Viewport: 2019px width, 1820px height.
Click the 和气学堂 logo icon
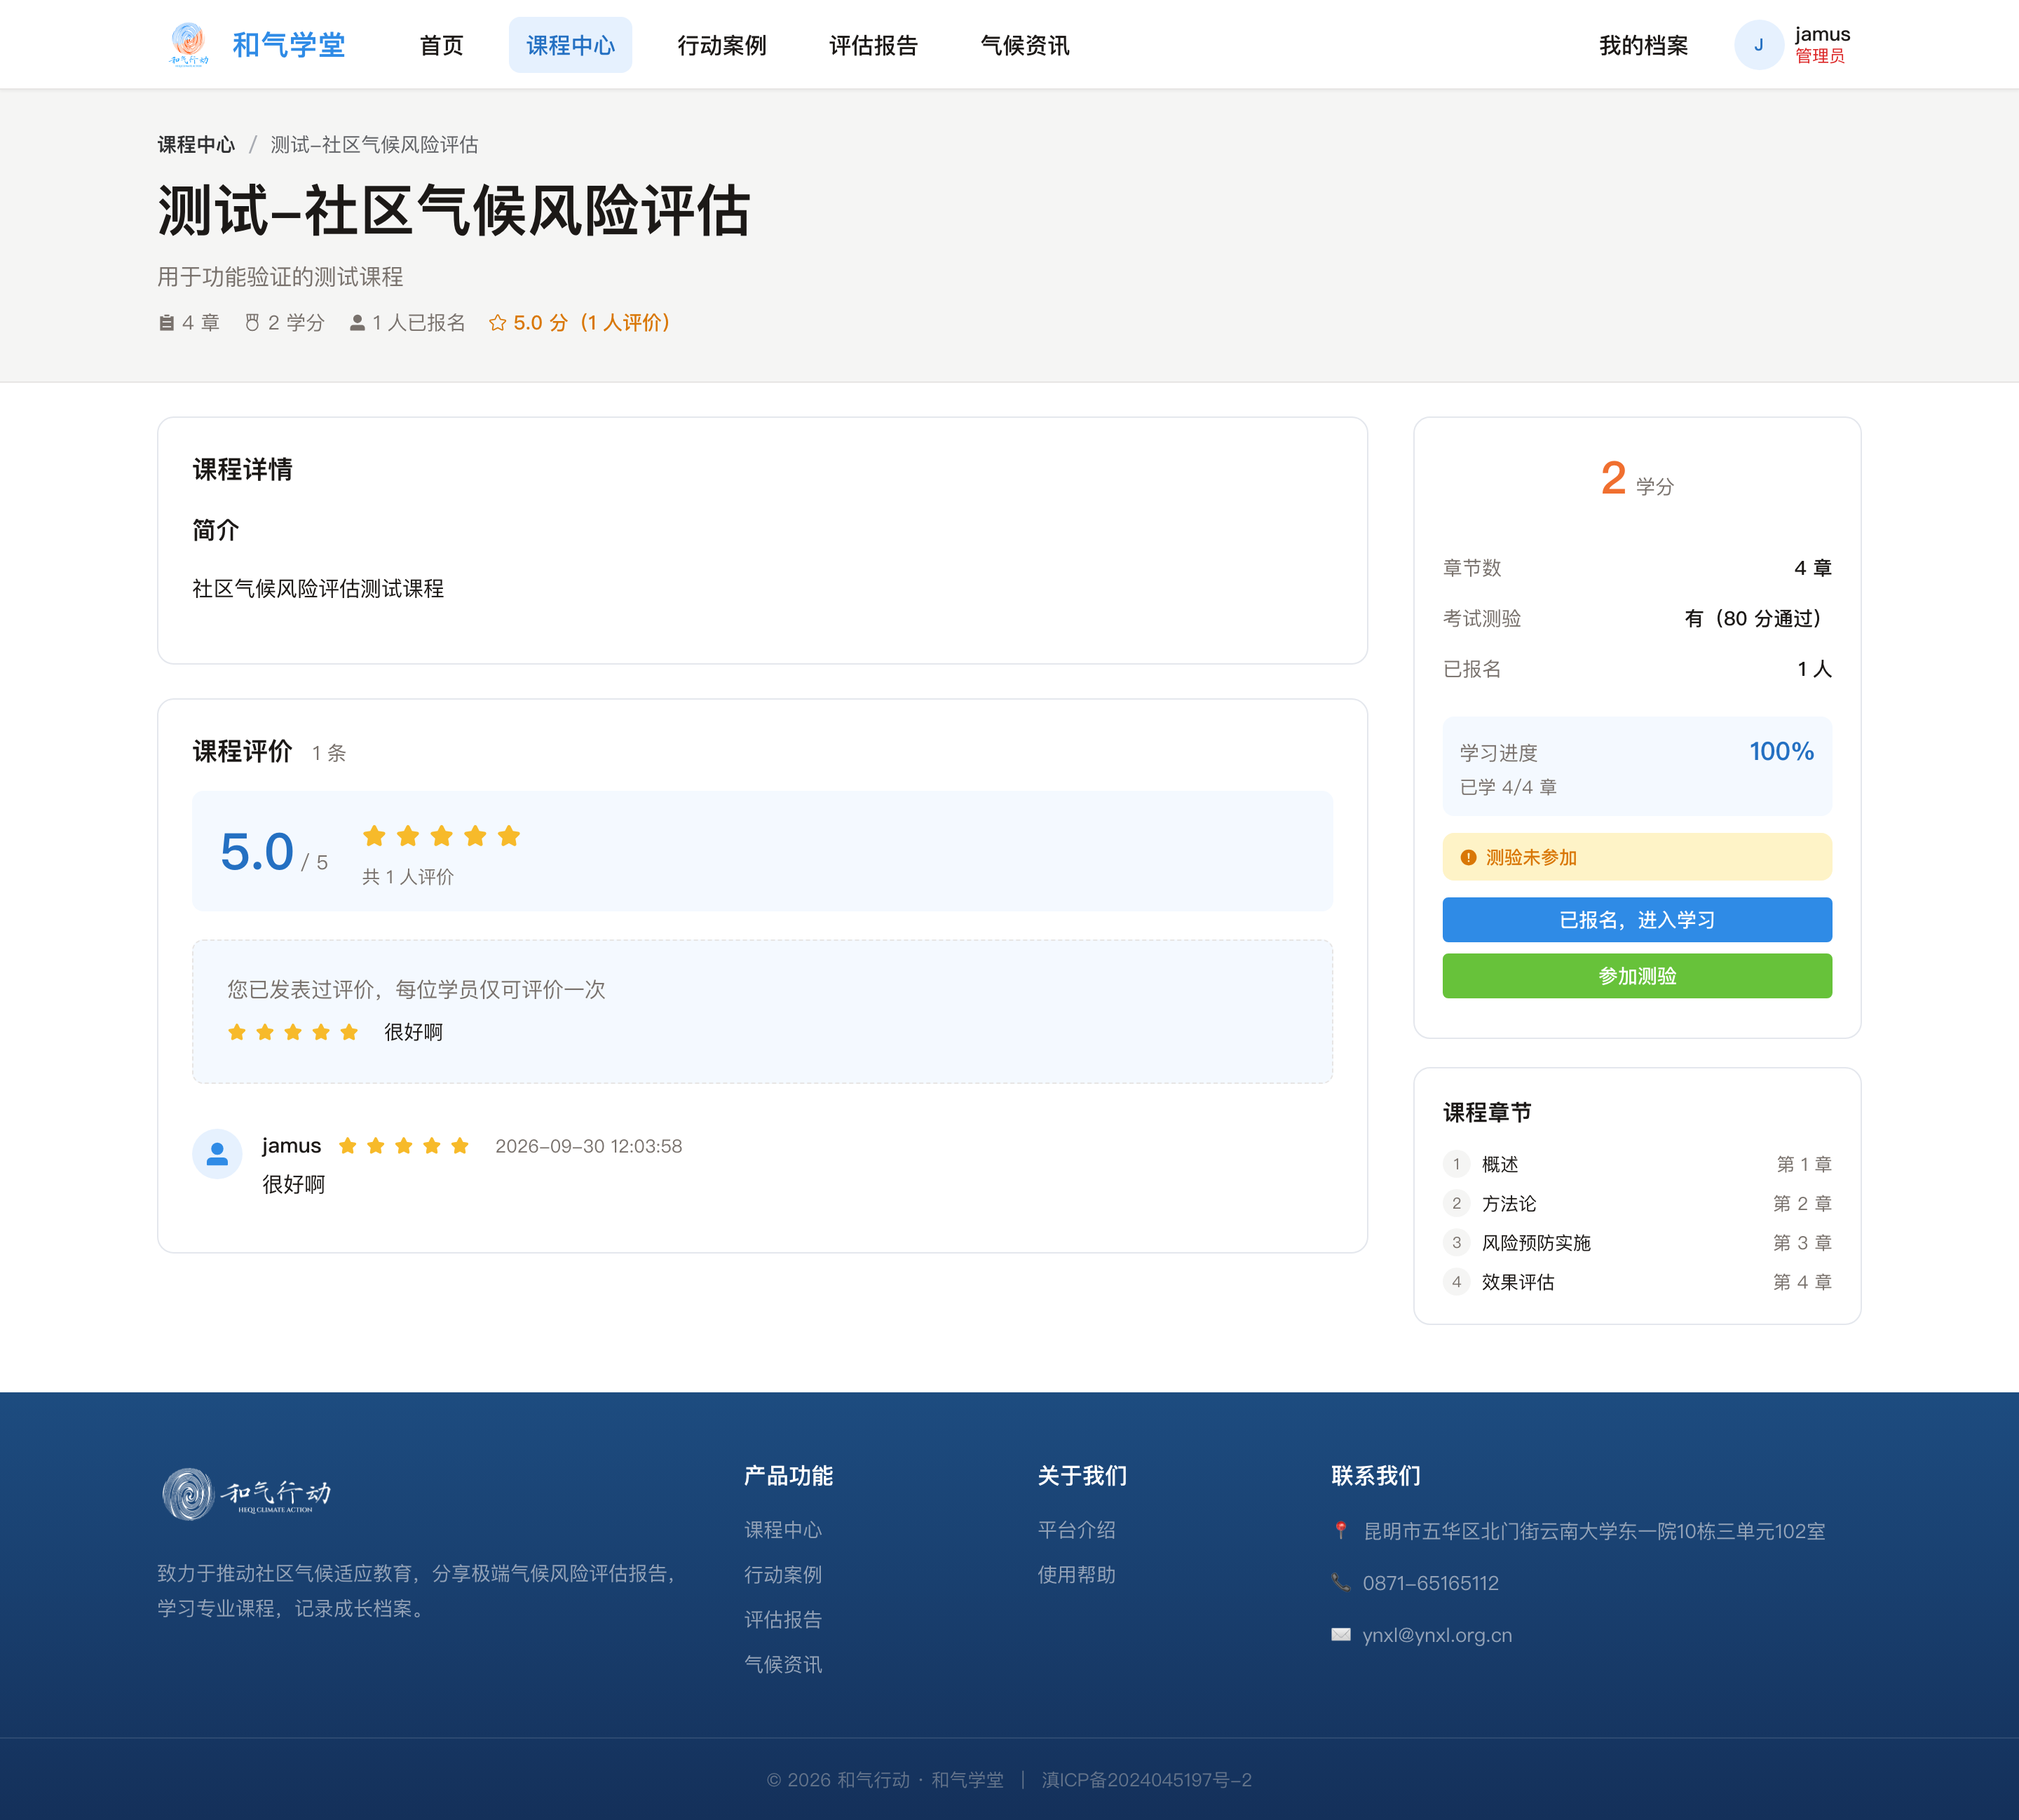click(189, 45)
